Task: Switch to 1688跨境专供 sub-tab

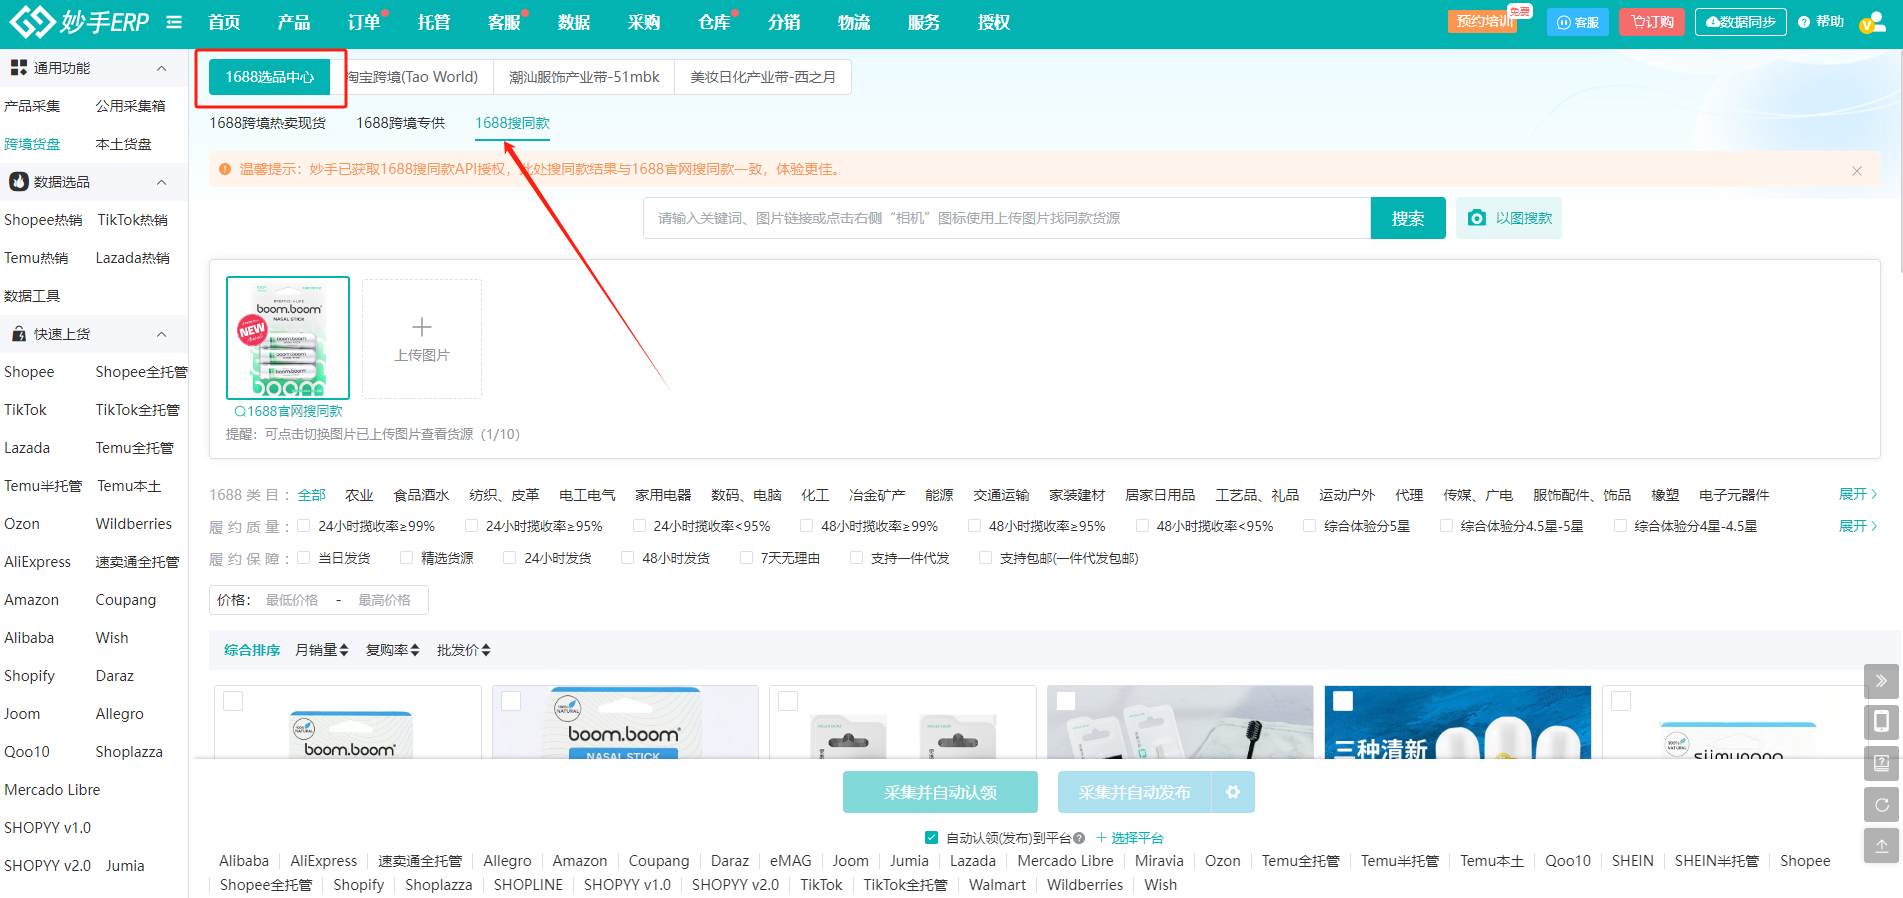Action: pyautogui.click(x=401, y=123)
